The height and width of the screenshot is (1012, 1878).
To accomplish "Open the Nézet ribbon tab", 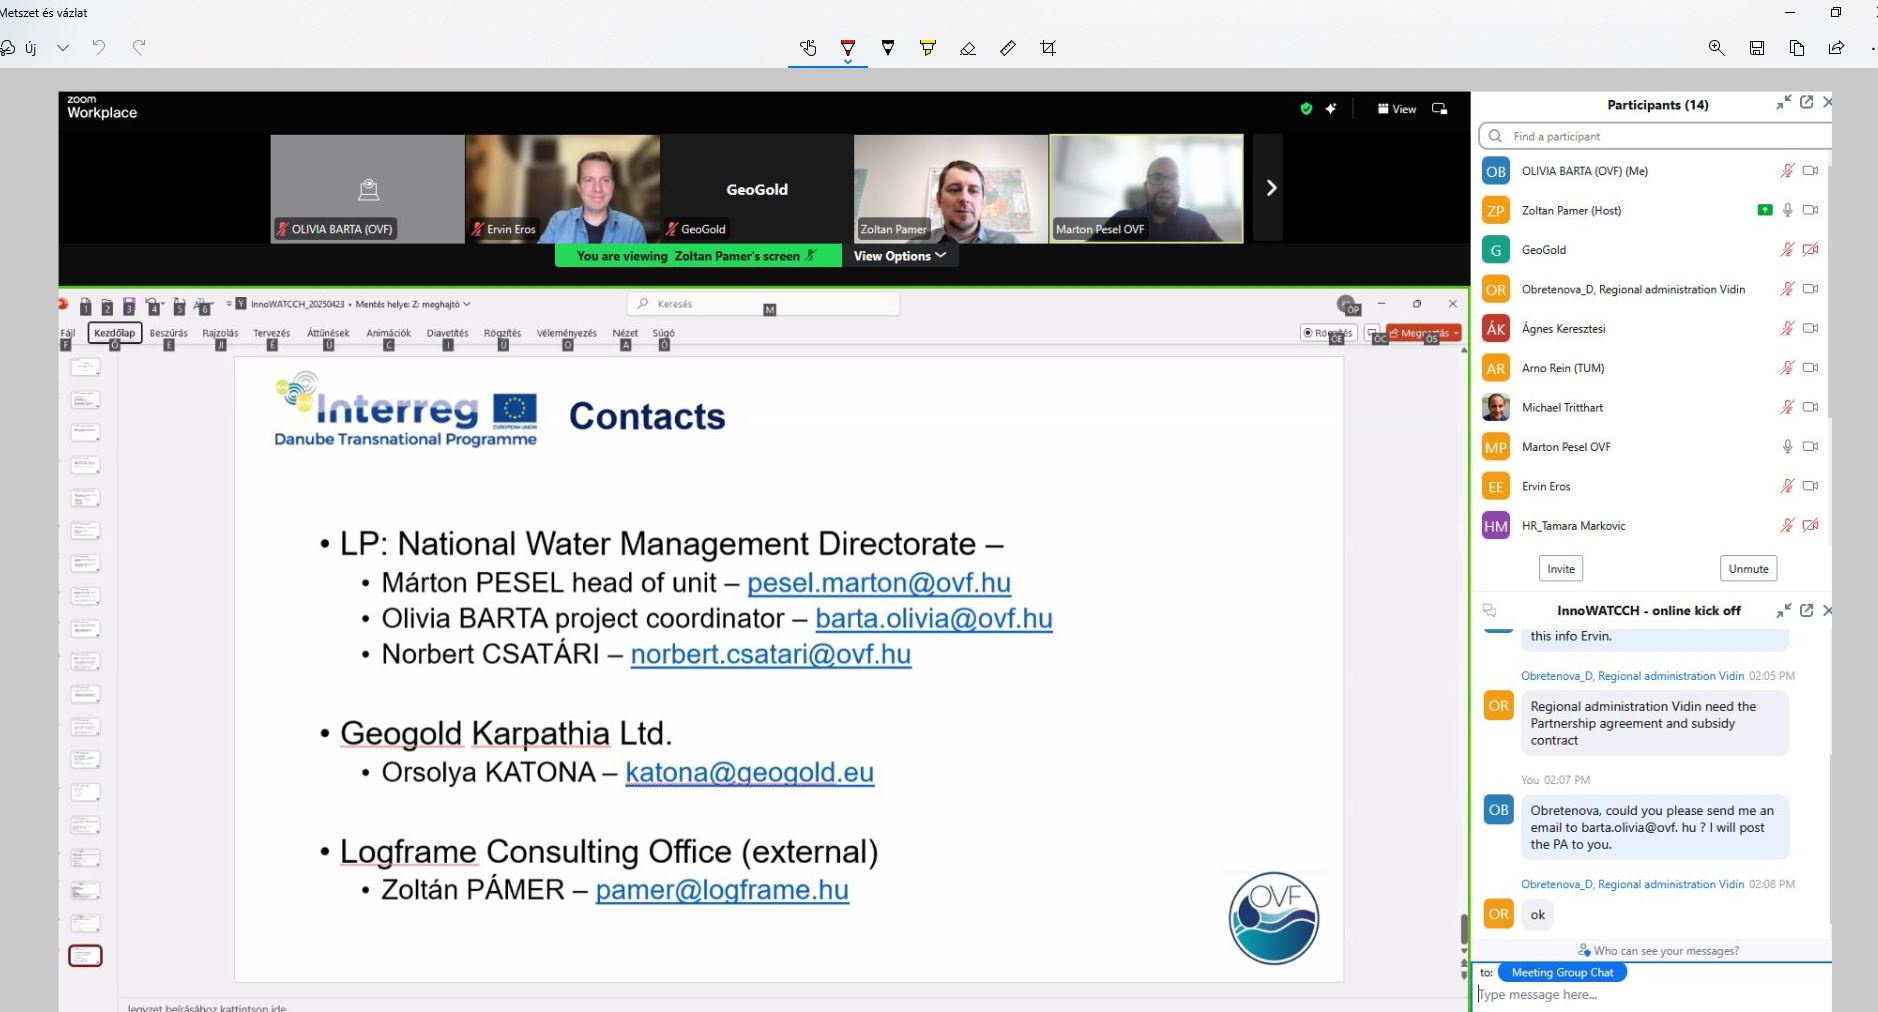I will pyautogui.click(x=625, y=333).
